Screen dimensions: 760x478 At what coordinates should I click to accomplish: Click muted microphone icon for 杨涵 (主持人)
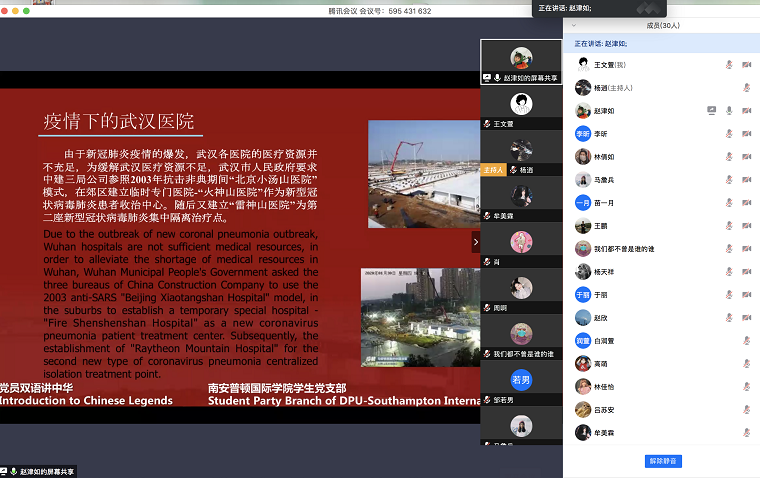click(x=746, y=87)
